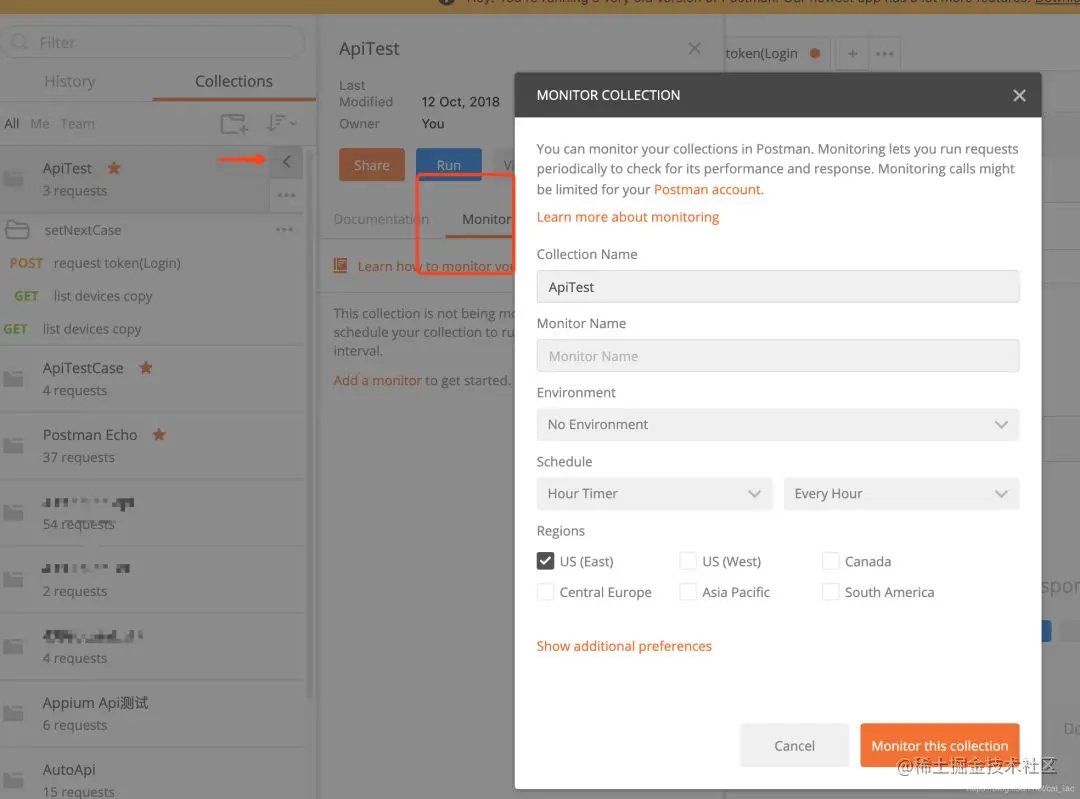Select the Team collections filter
The width and height of the screenshot is (1080, 799).
(77, 124)
